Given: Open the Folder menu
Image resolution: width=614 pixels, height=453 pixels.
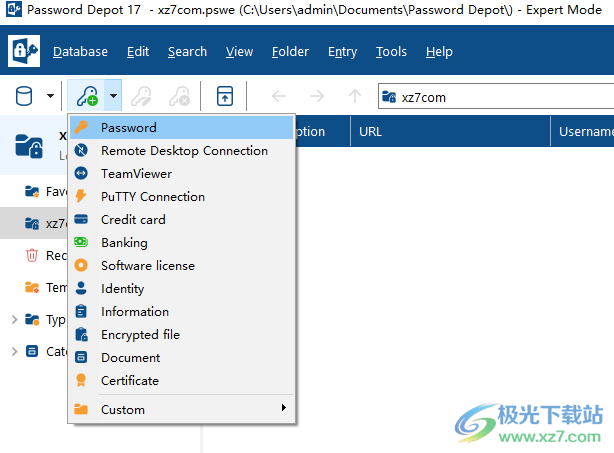Looking at the screenshot, I should pyautogui.click(x=290, y=52).
